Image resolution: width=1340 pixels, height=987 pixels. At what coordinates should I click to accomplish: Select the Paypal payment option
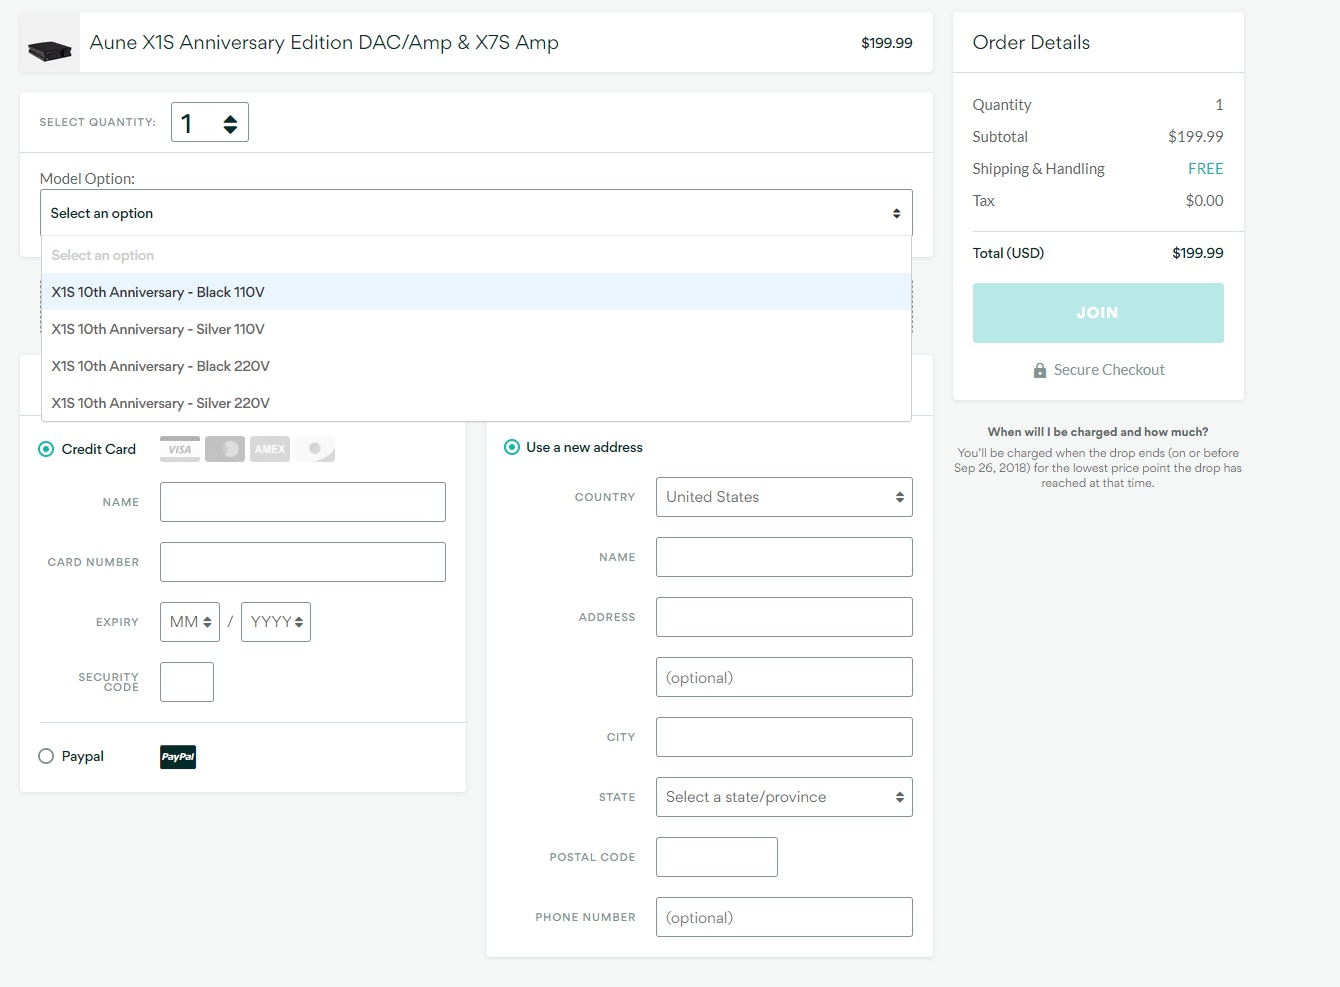point(46,756)
